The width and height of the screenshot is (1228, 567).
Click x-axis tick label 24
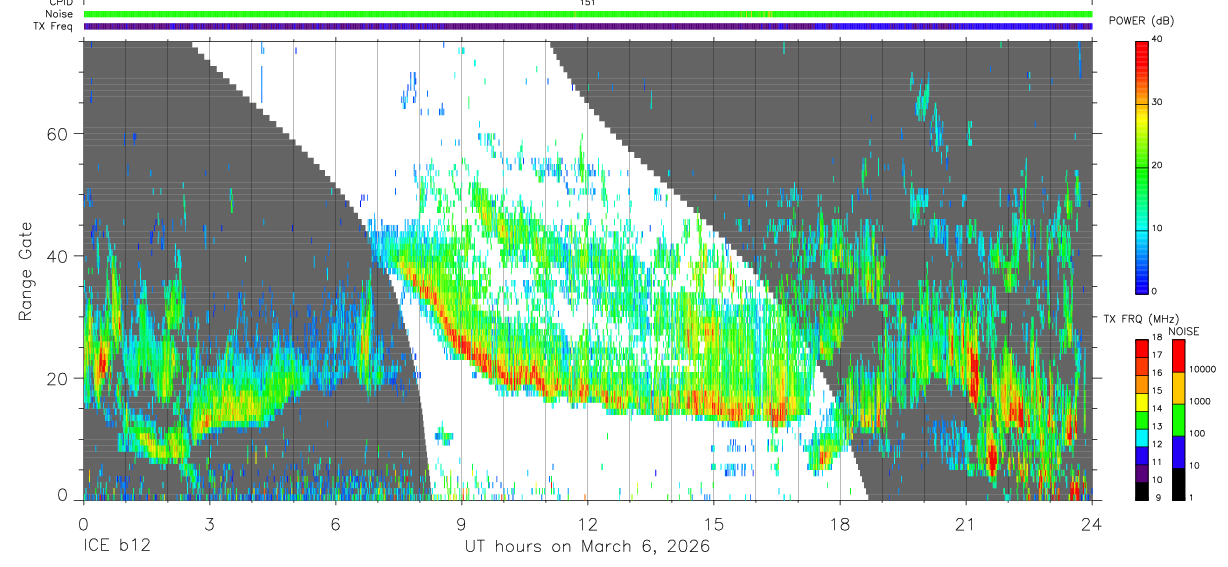[x=1091, y=523]
